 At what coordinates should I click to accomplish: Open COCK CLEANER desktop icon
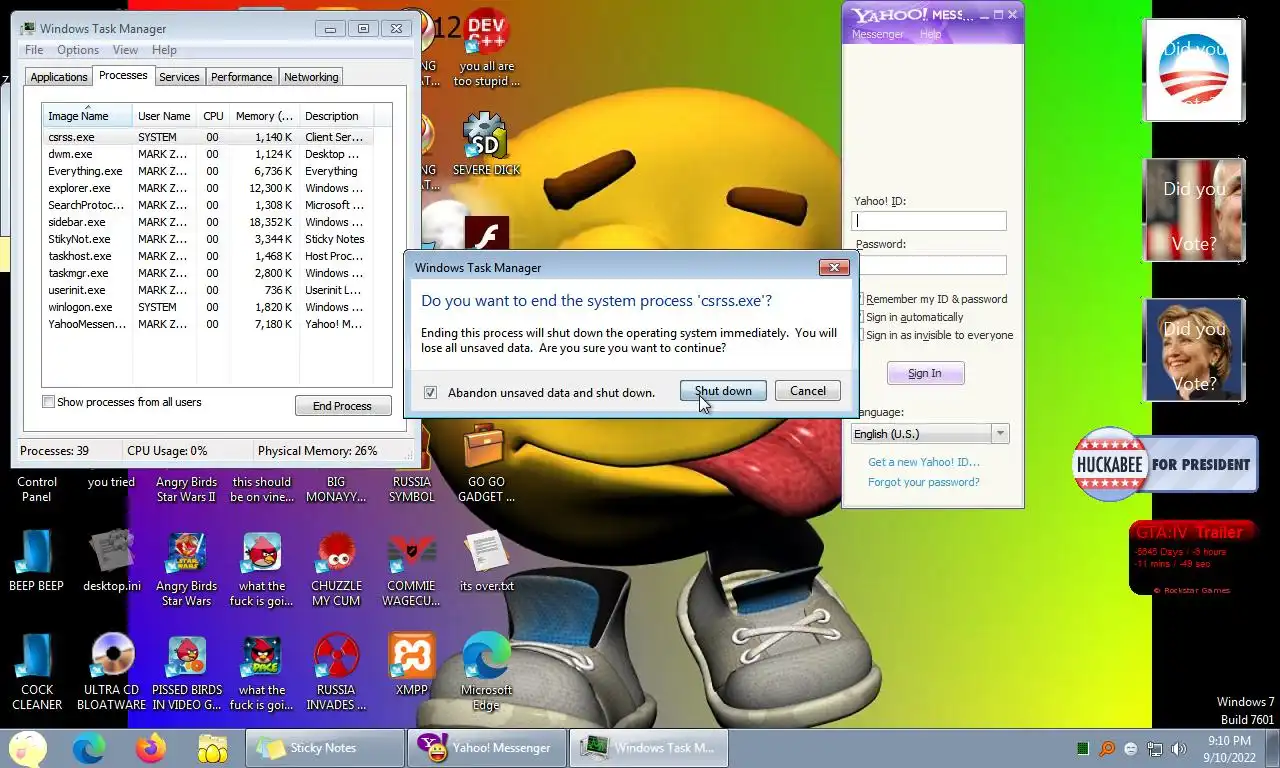37,672
